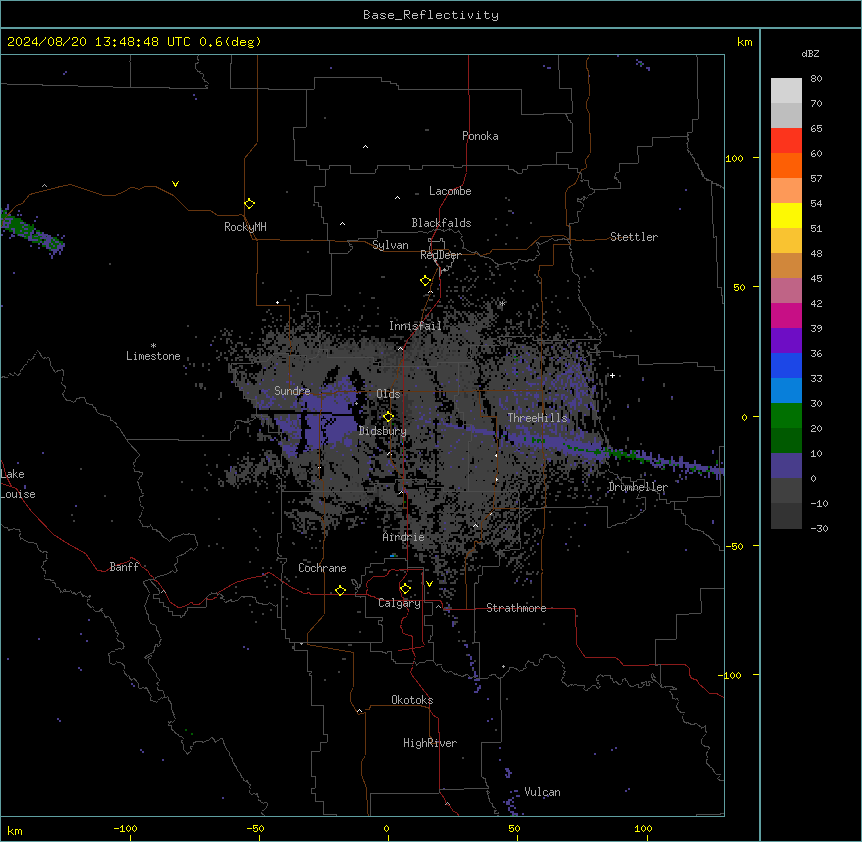Click the white plus marker north of Drumheller

[612, 375]
